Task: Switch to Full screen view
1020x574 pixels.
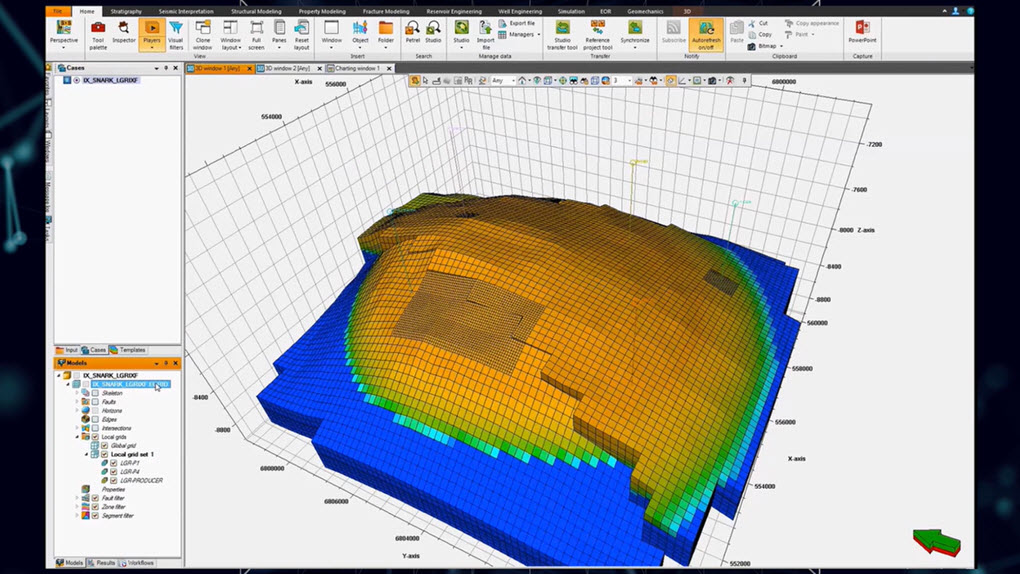Action: pos(256,35)
